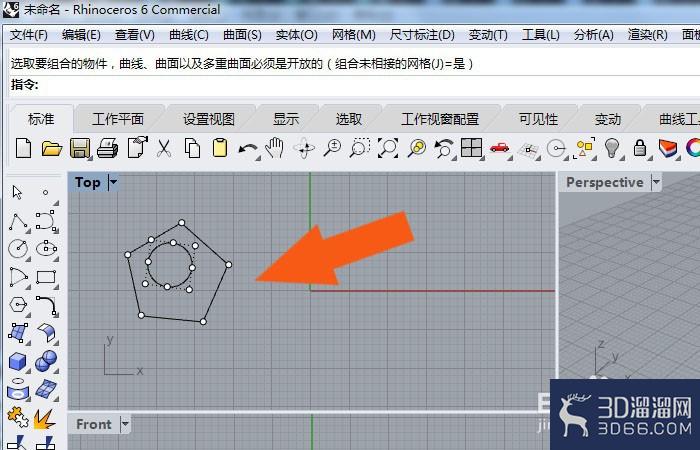
Task: Click the Perspective viewport title label
Action: pyautogui.click(x=605, y=182)
